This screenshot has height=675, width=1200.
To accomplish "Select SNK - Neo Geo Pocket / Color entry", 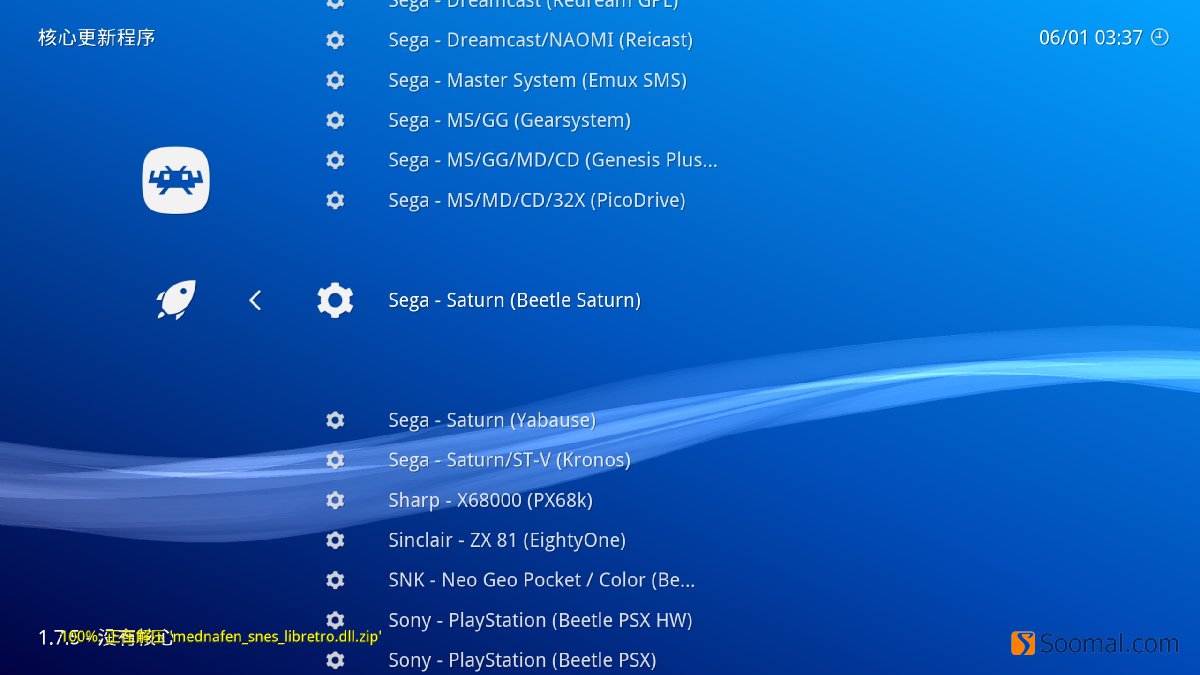I will coord(541,580).
